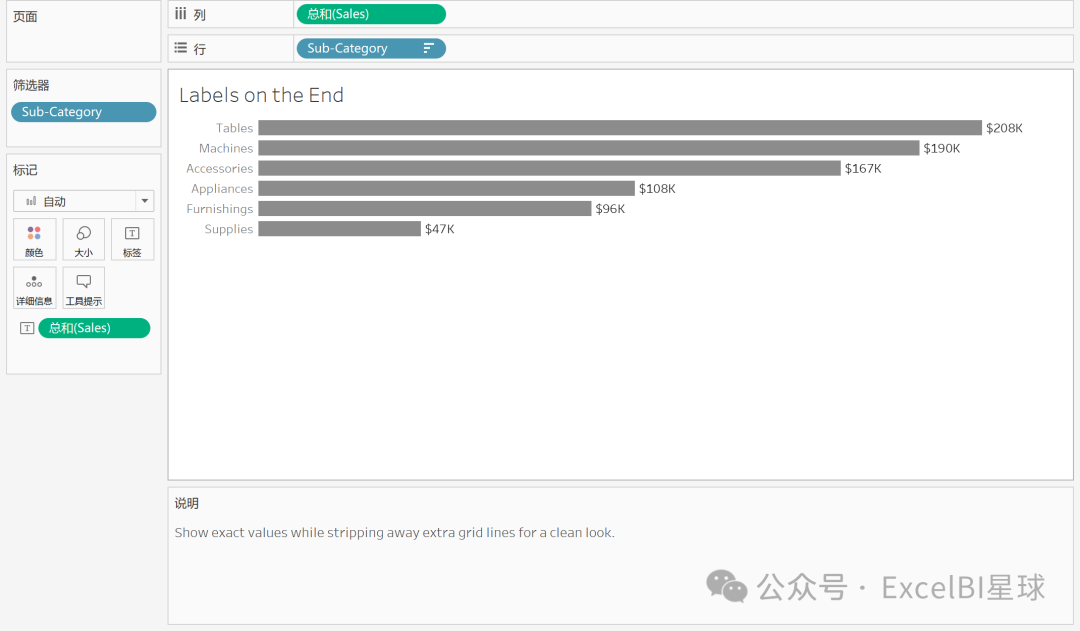The height and width of the screenshot is (631, 1080).
Task: Click the Columns shelf icon
Action: pyautogui.click(x=180, y=14)
